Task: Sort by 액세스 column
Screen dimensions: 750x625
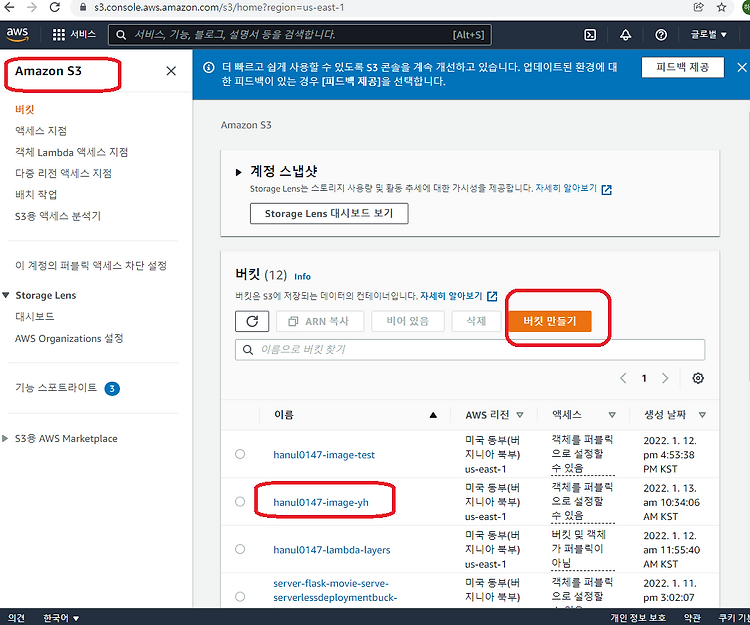Action: 612,415
